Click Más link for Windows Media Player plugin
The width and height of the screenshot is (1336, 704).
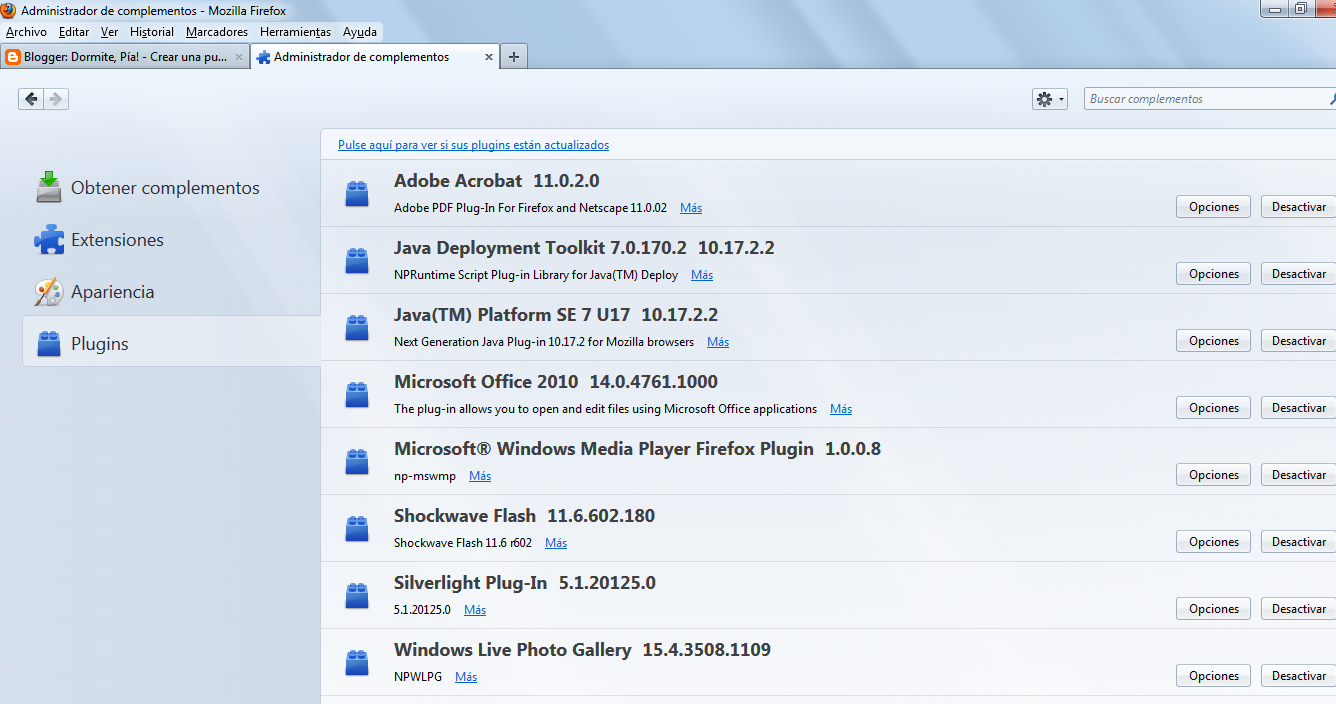(x=480, y=476)
